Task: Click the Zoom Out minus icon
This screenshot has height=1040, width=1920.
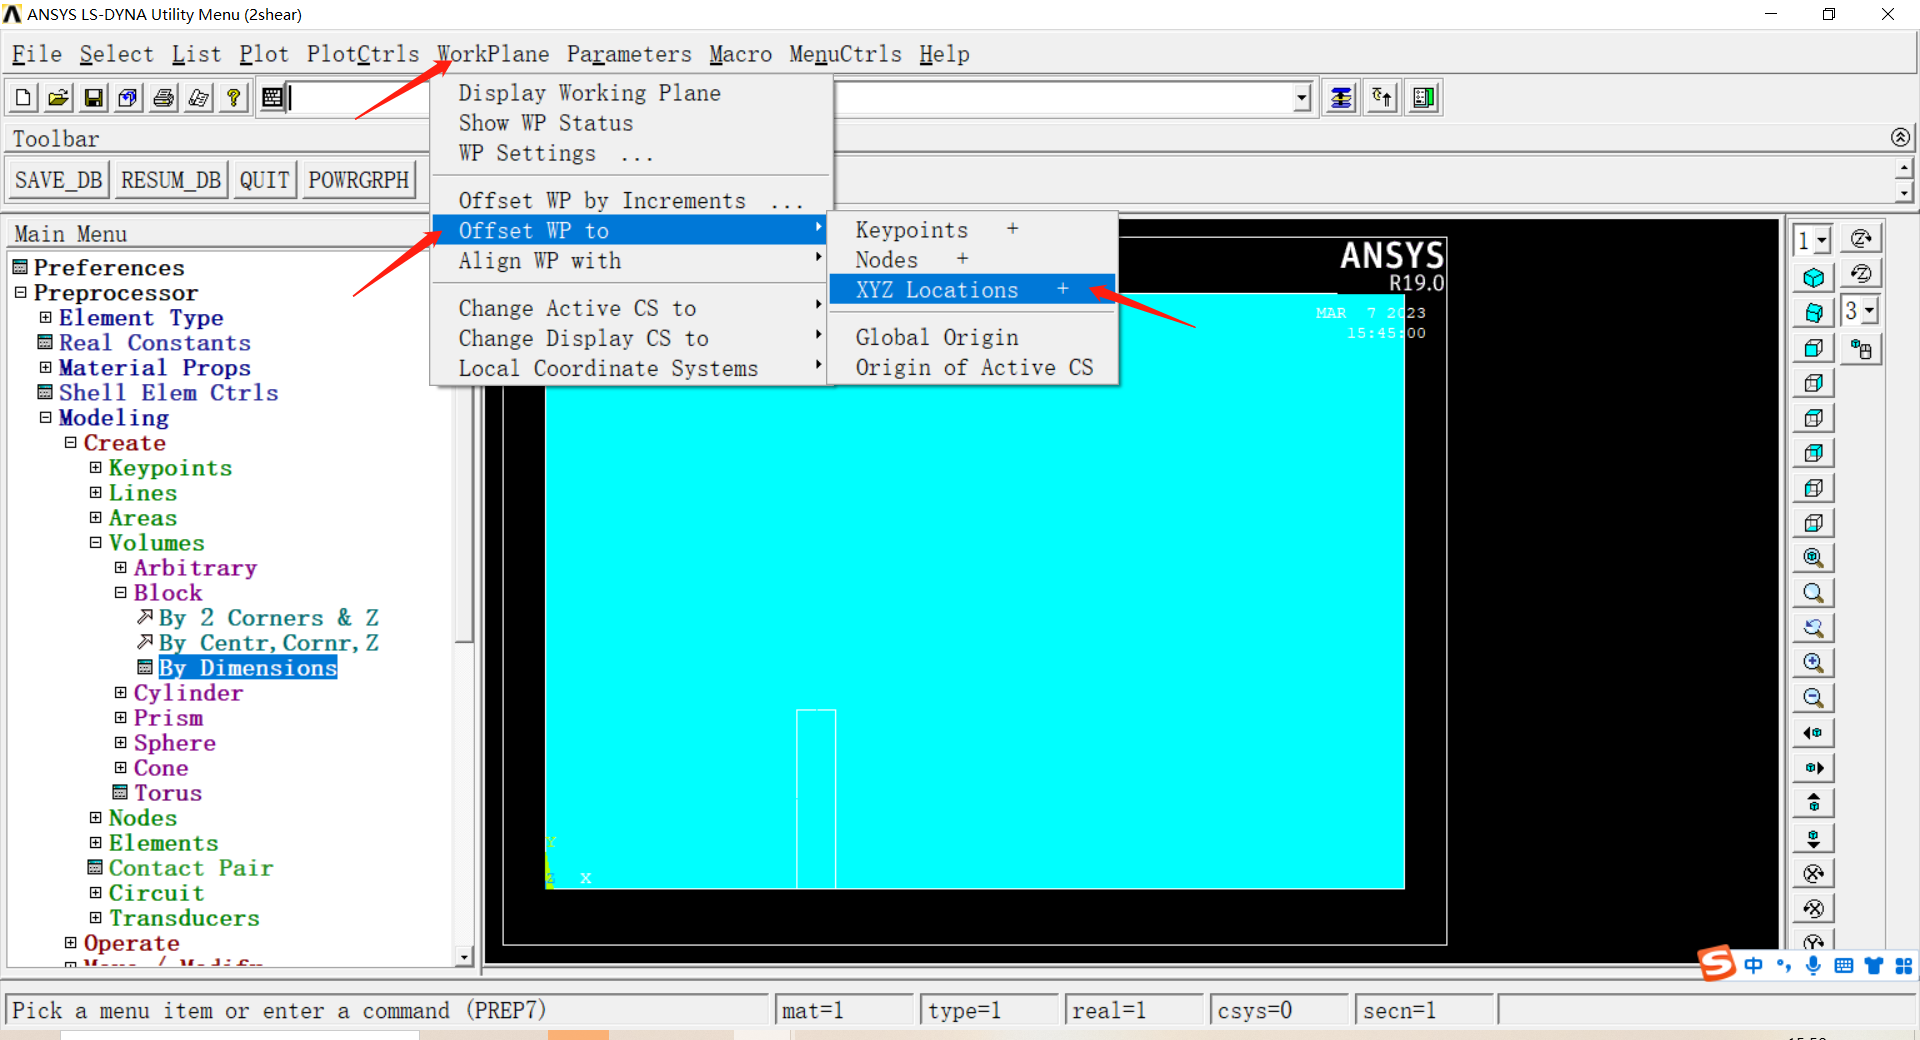Action: 1813,698
